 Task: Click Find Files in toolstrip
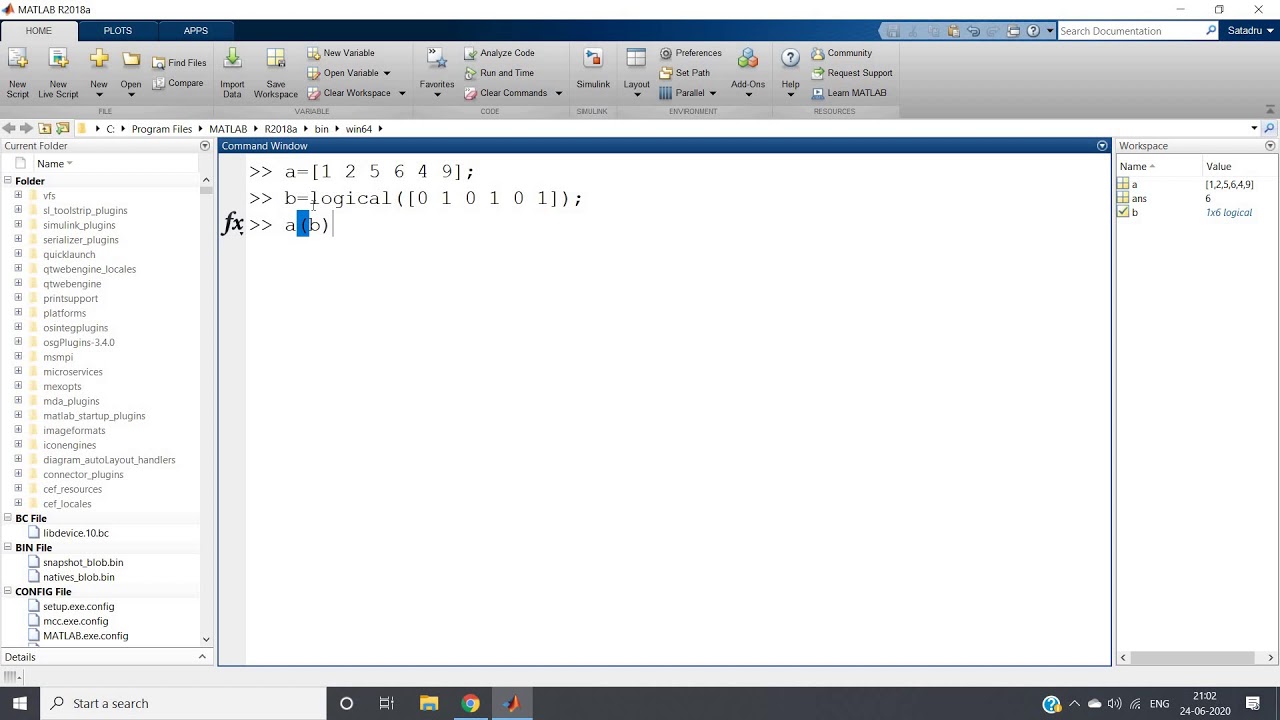click(179, 62)
